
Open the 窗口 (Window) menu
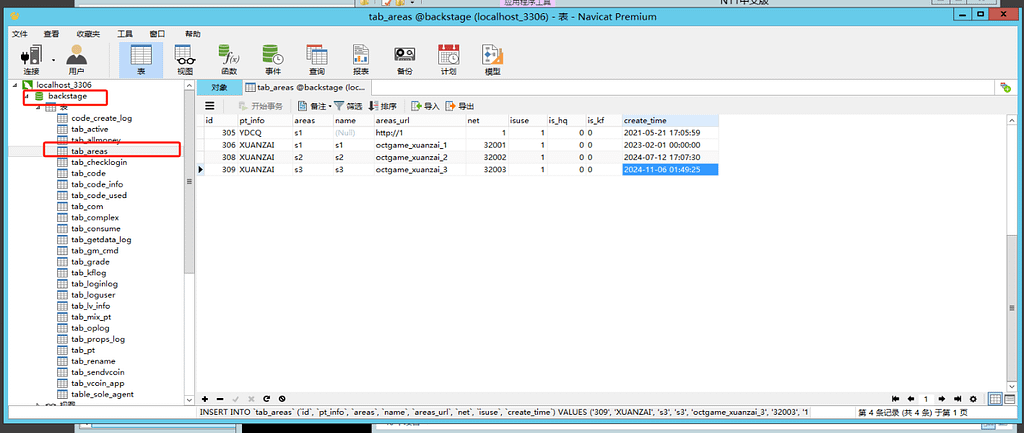(157, 34)
